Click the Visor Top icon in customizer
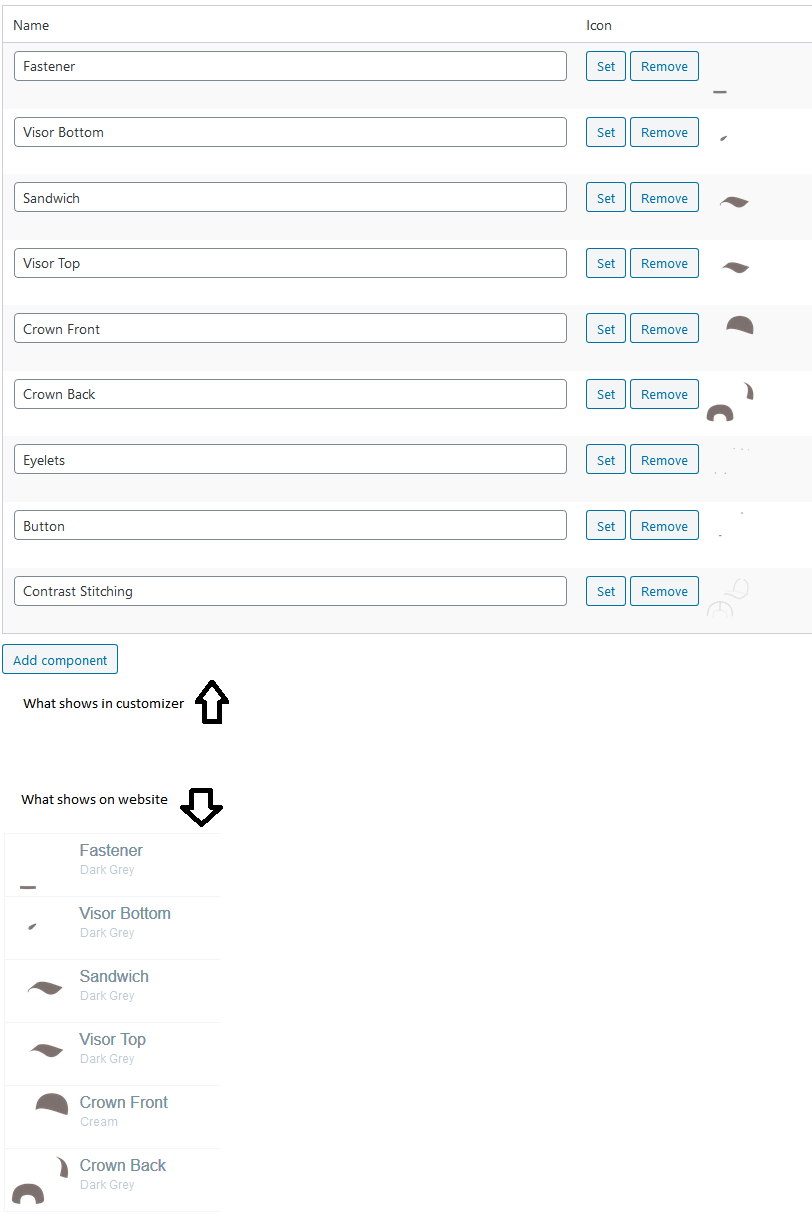The height and width of the screenshot is (1228, 812). pyautogui.click(x=736, y=267)
